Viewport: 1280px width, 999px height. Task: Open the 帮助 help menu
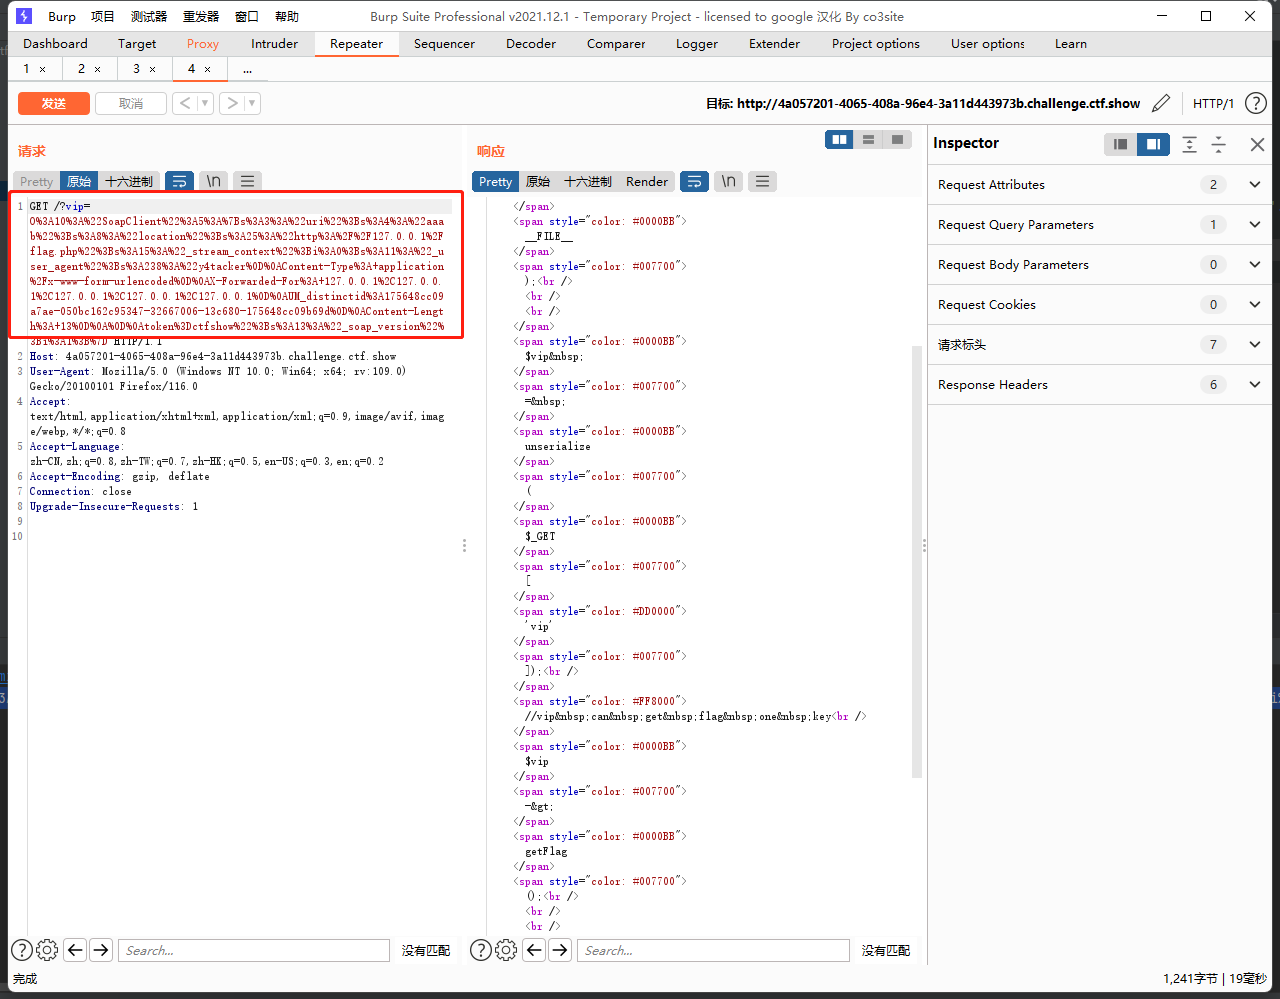[x=287, y=16]
